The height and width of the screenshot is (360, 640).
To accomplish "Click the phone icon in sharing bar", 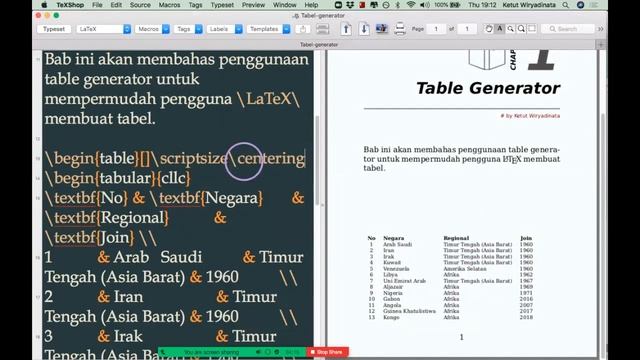I will [164, 352].
